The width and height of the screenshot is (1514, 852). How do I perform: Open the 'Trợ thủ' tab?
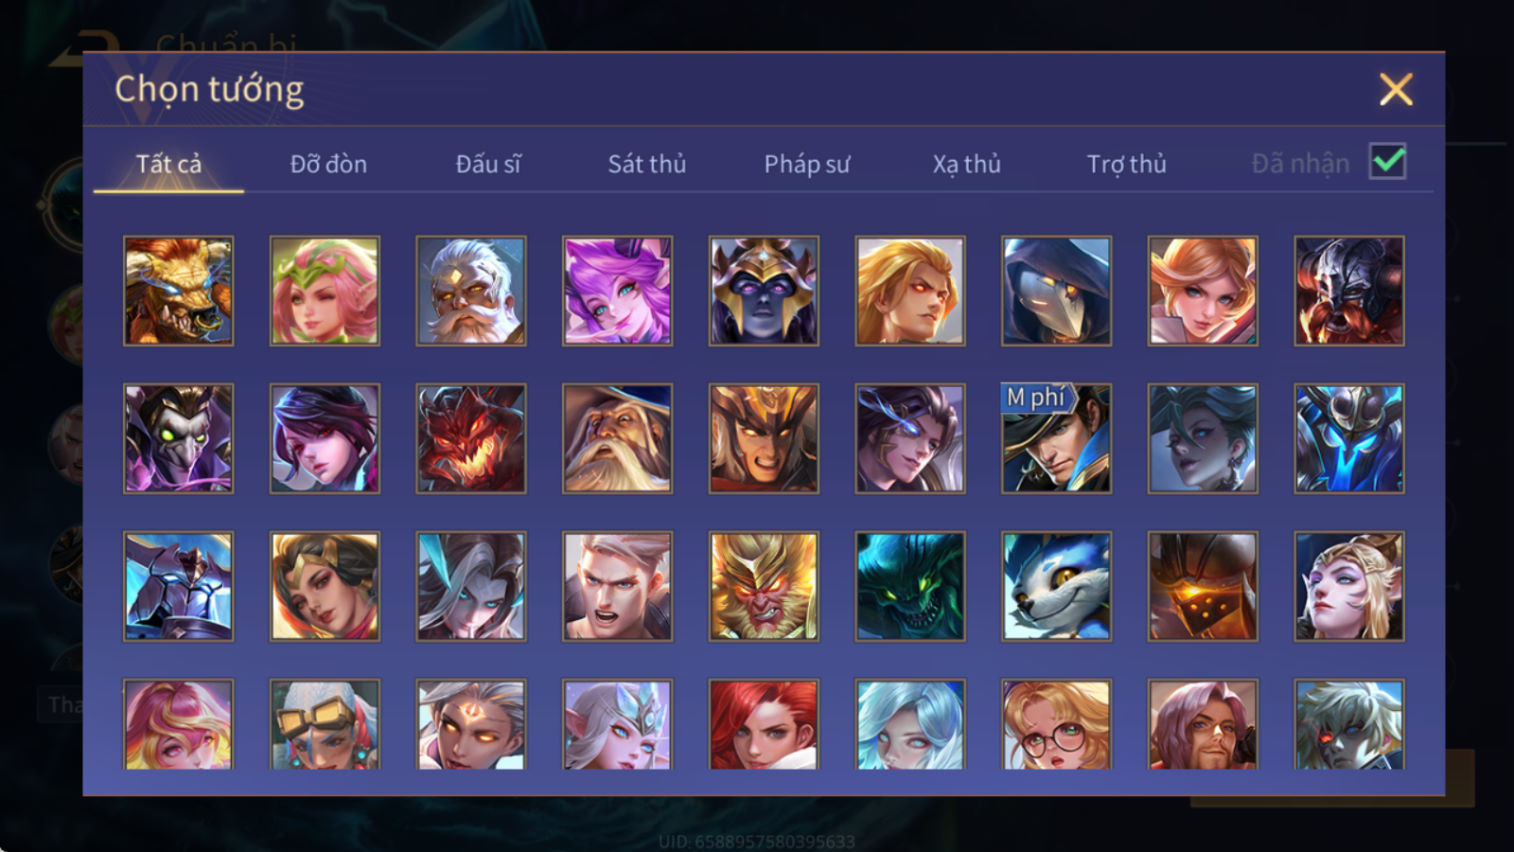(1127, 164)
